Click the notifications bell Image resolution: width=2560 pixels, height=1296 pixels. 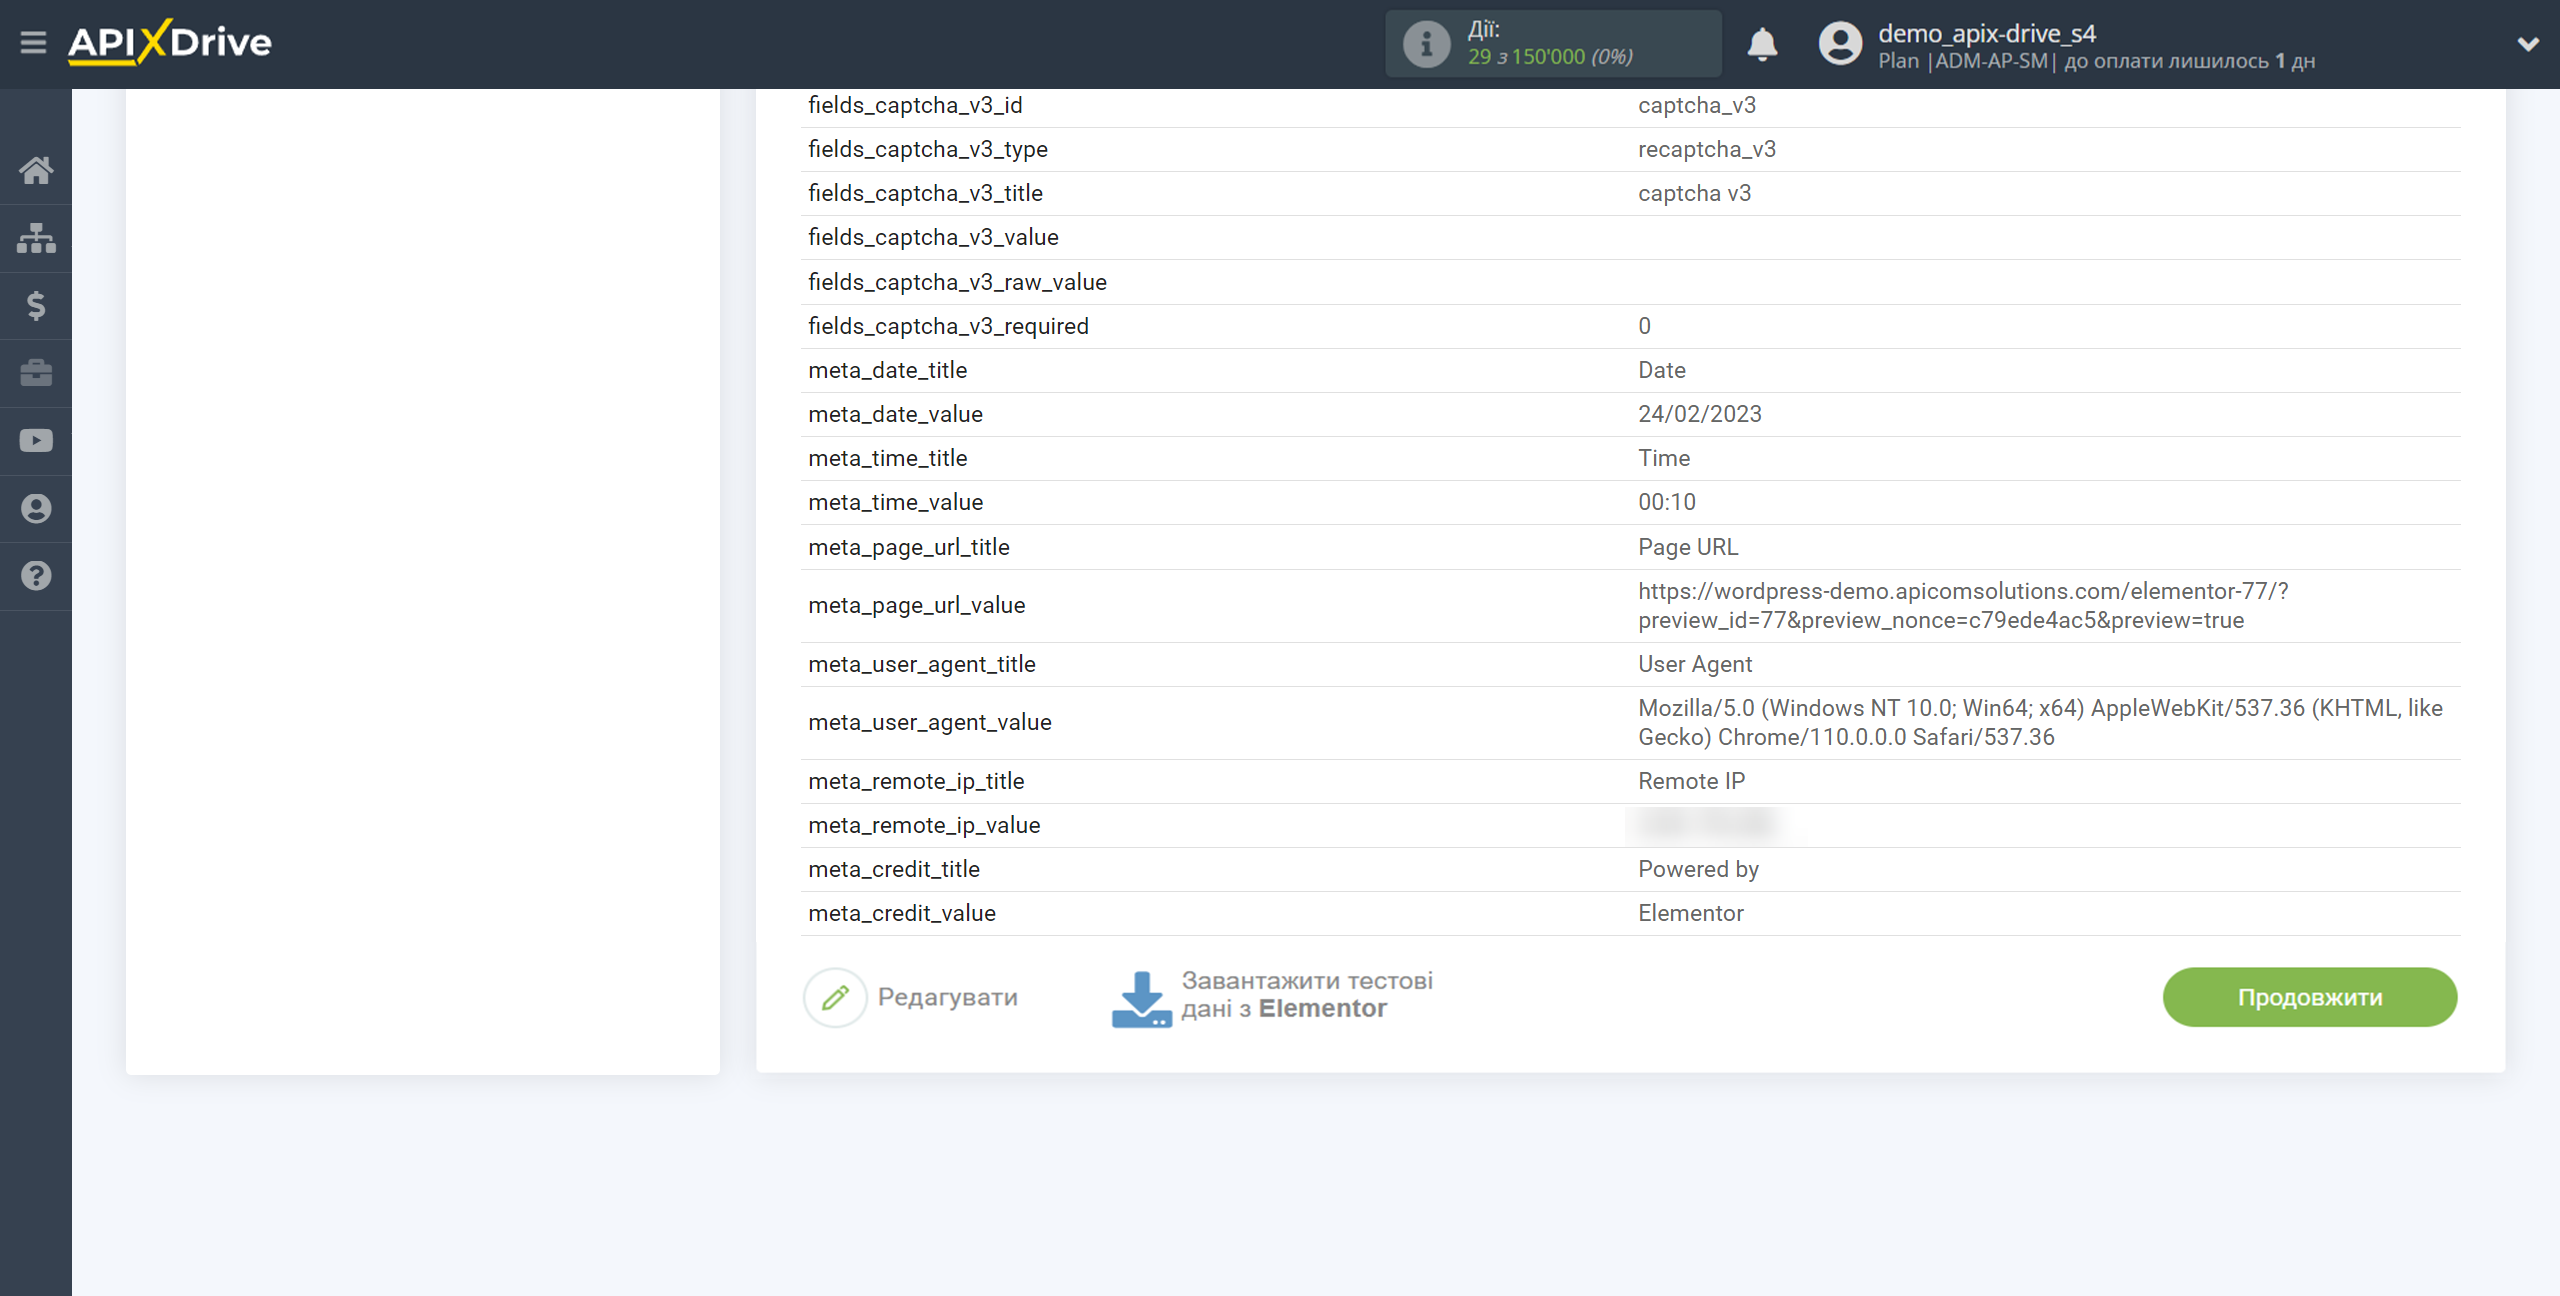(1762, 44)
